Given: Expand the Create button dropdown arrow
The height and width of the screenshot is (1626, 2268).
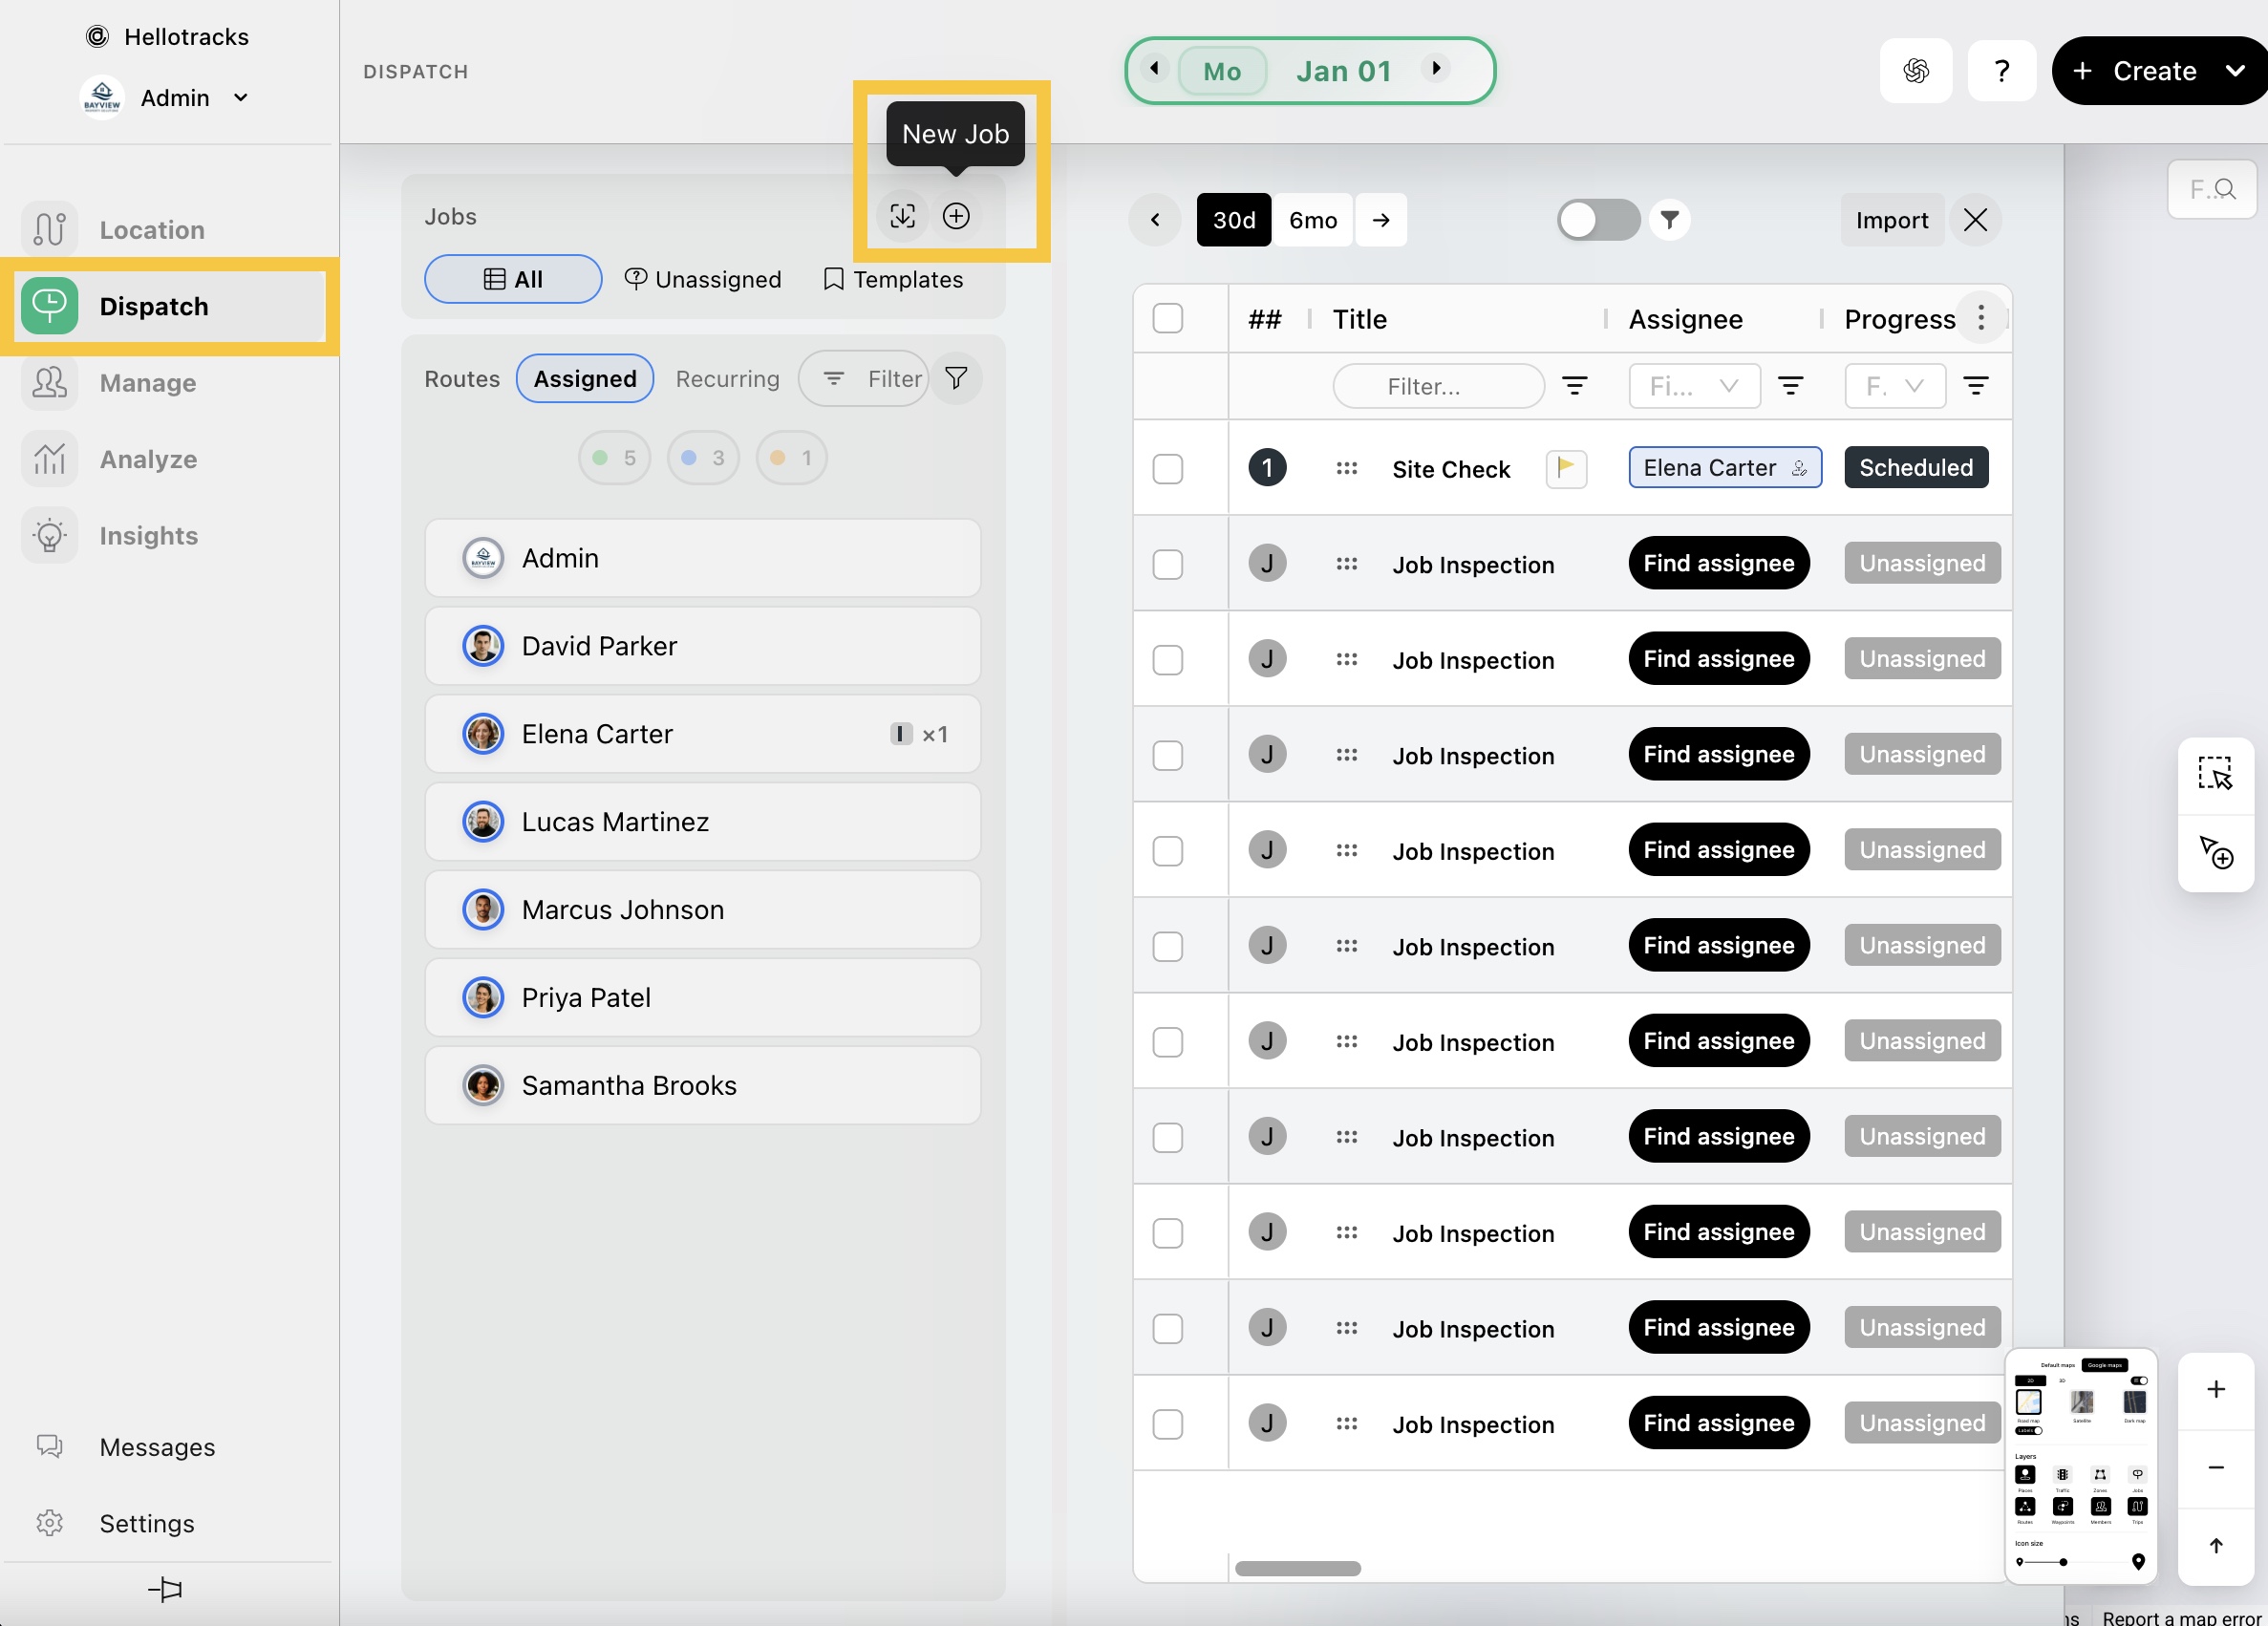Looking at the screenshot, I should tap(2235, 71).
